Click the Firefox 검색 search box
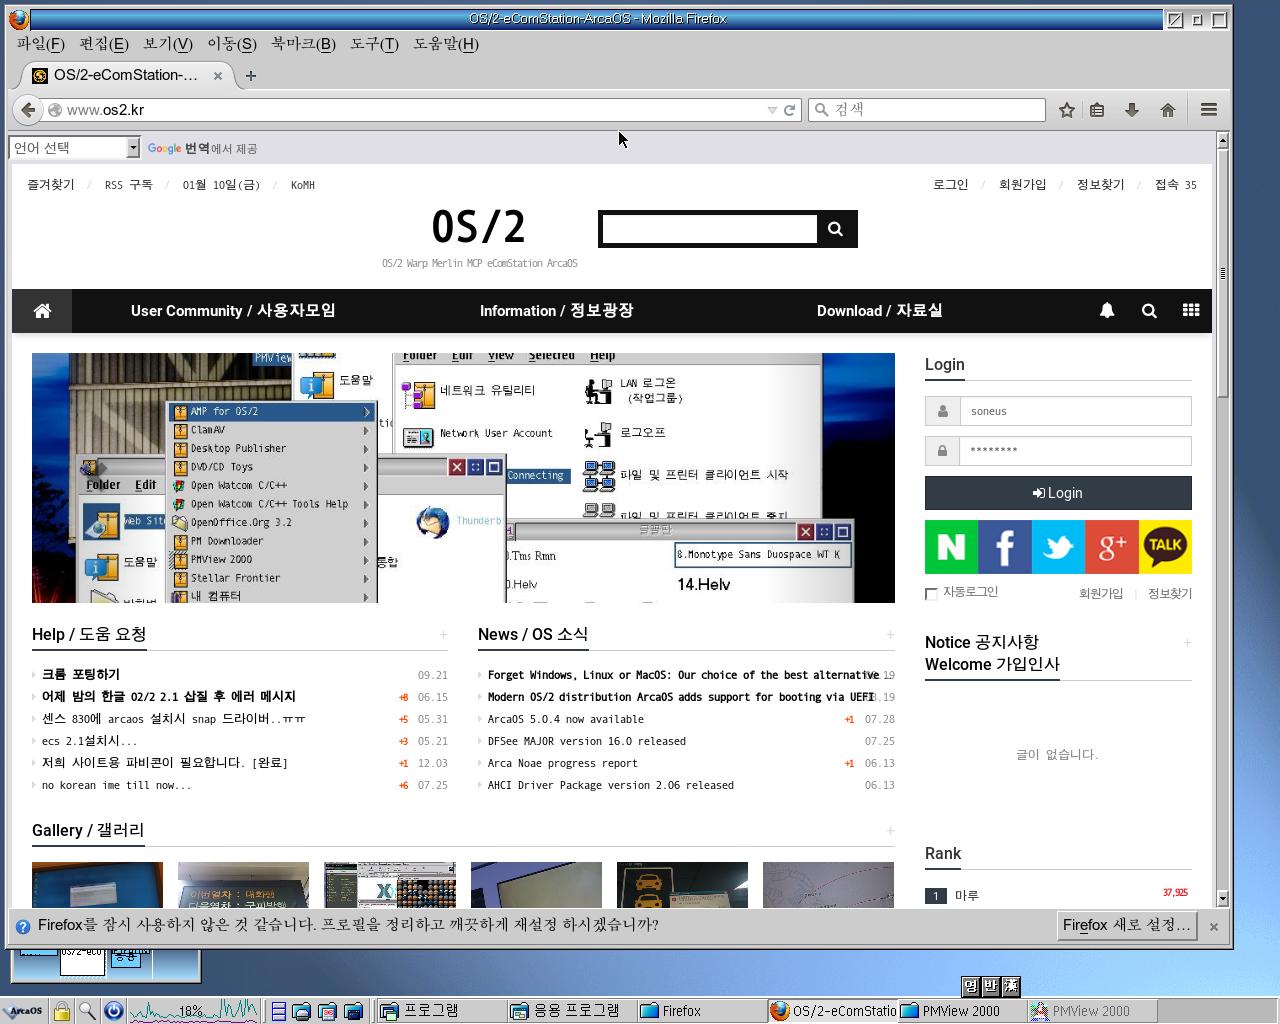The height and width of the screenshot is (1024, 1280). pos(927,110)
